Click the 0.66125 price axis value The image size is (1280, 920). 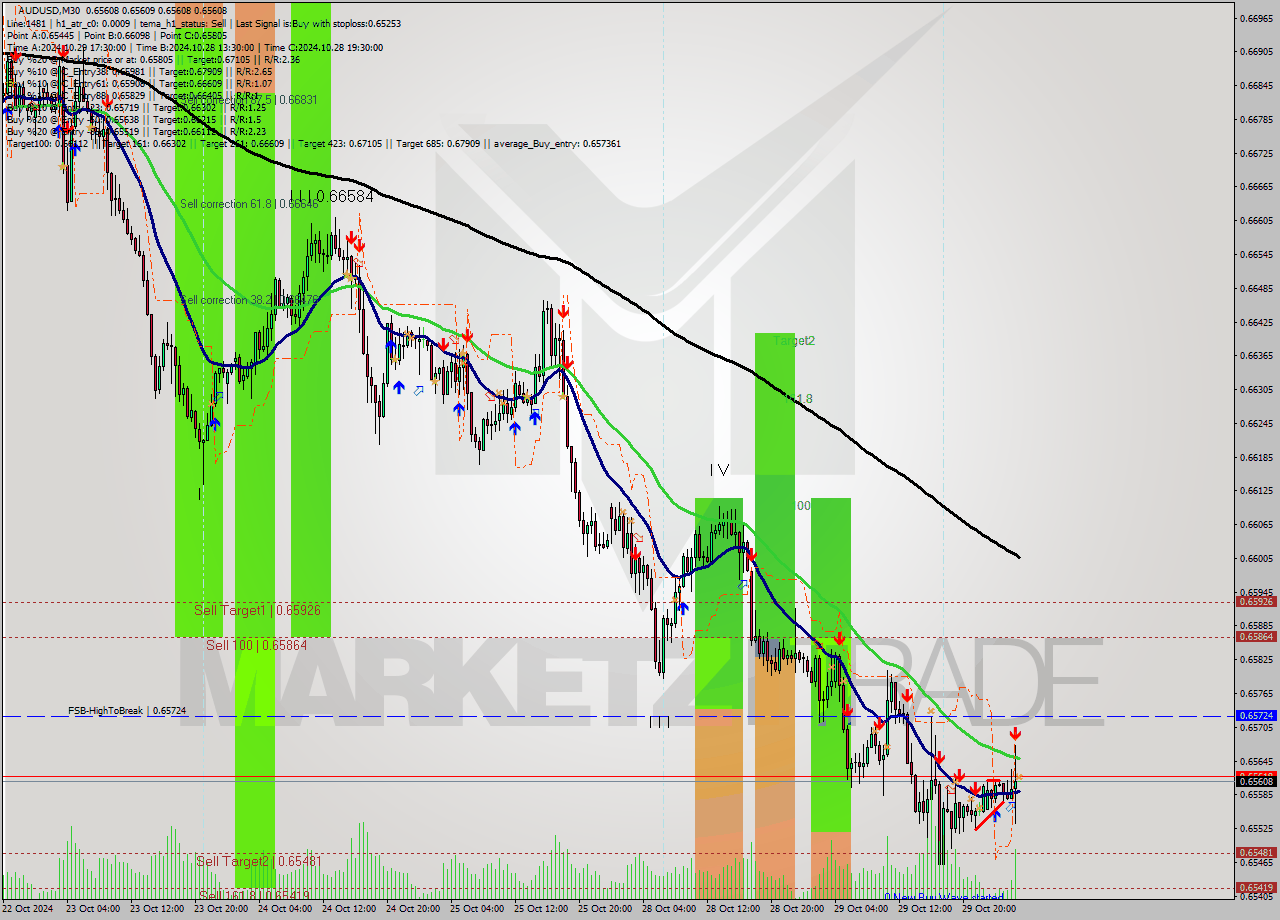tap(1256, 491)
